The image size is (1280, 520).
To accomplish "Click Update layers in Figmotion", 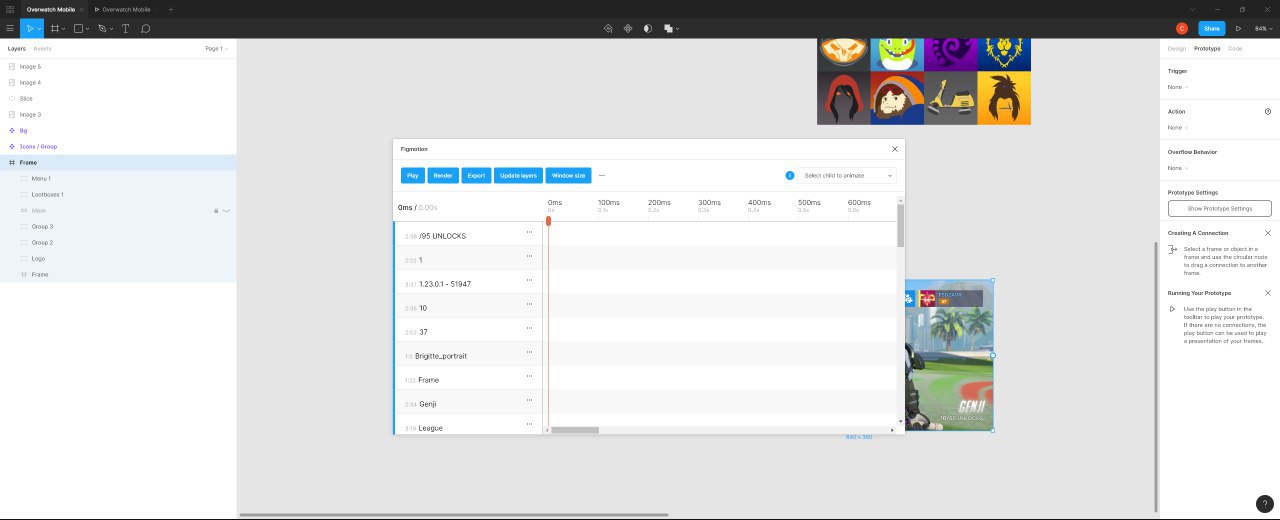I will (518, 175).
